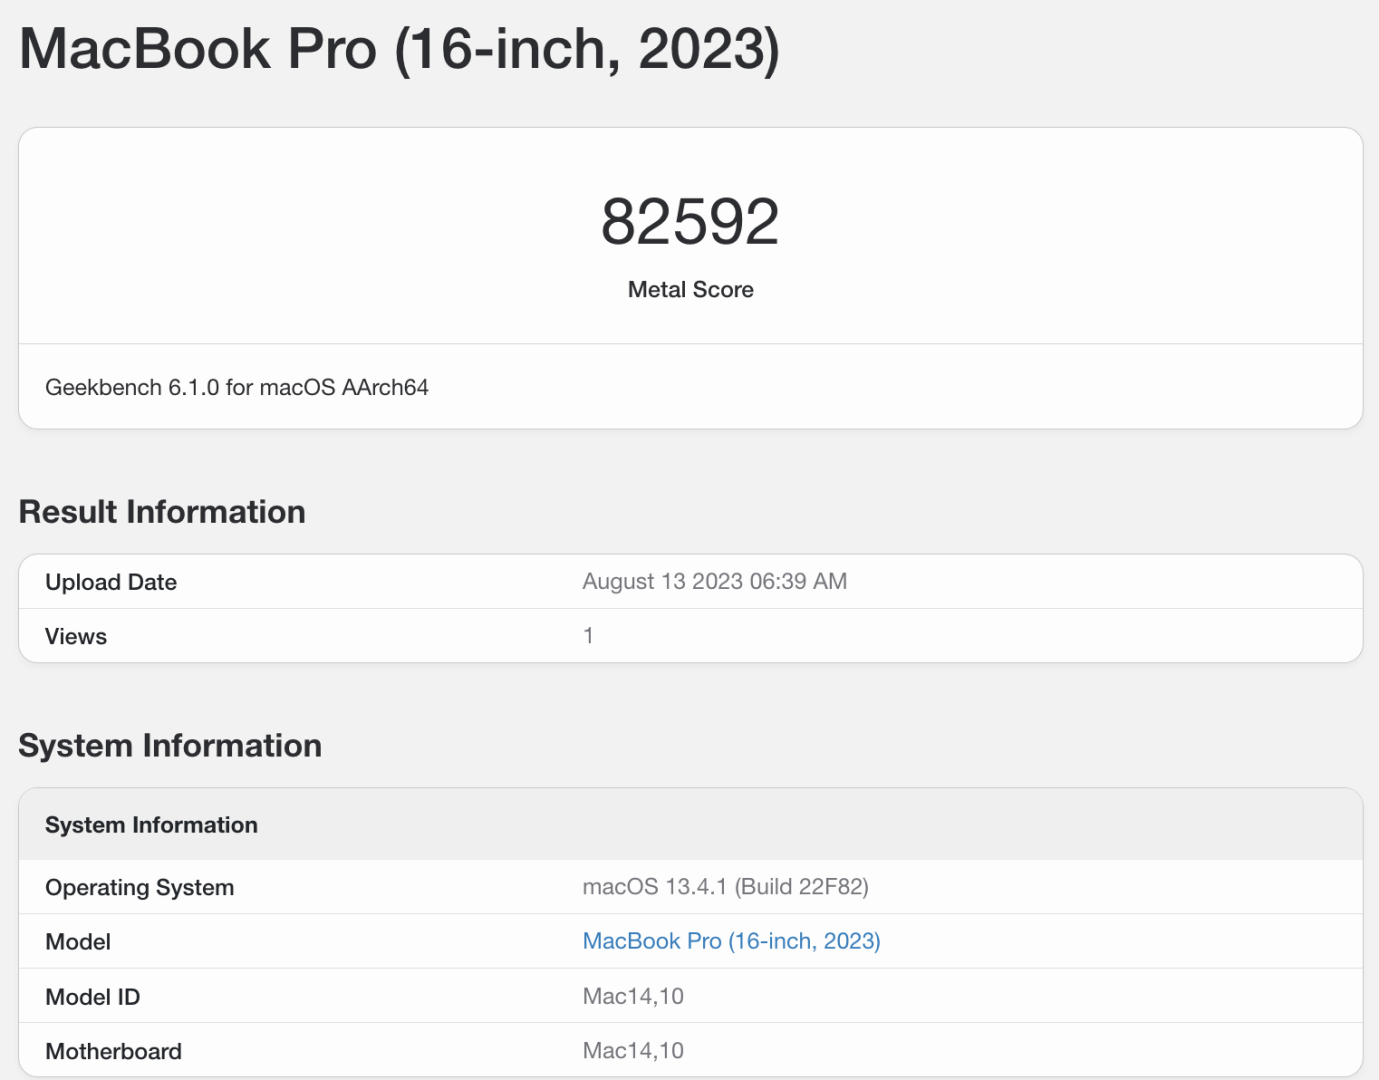The width and height of the screenshot is (1379, 1080).
Task: Select the Model row label
Action: 78,941
